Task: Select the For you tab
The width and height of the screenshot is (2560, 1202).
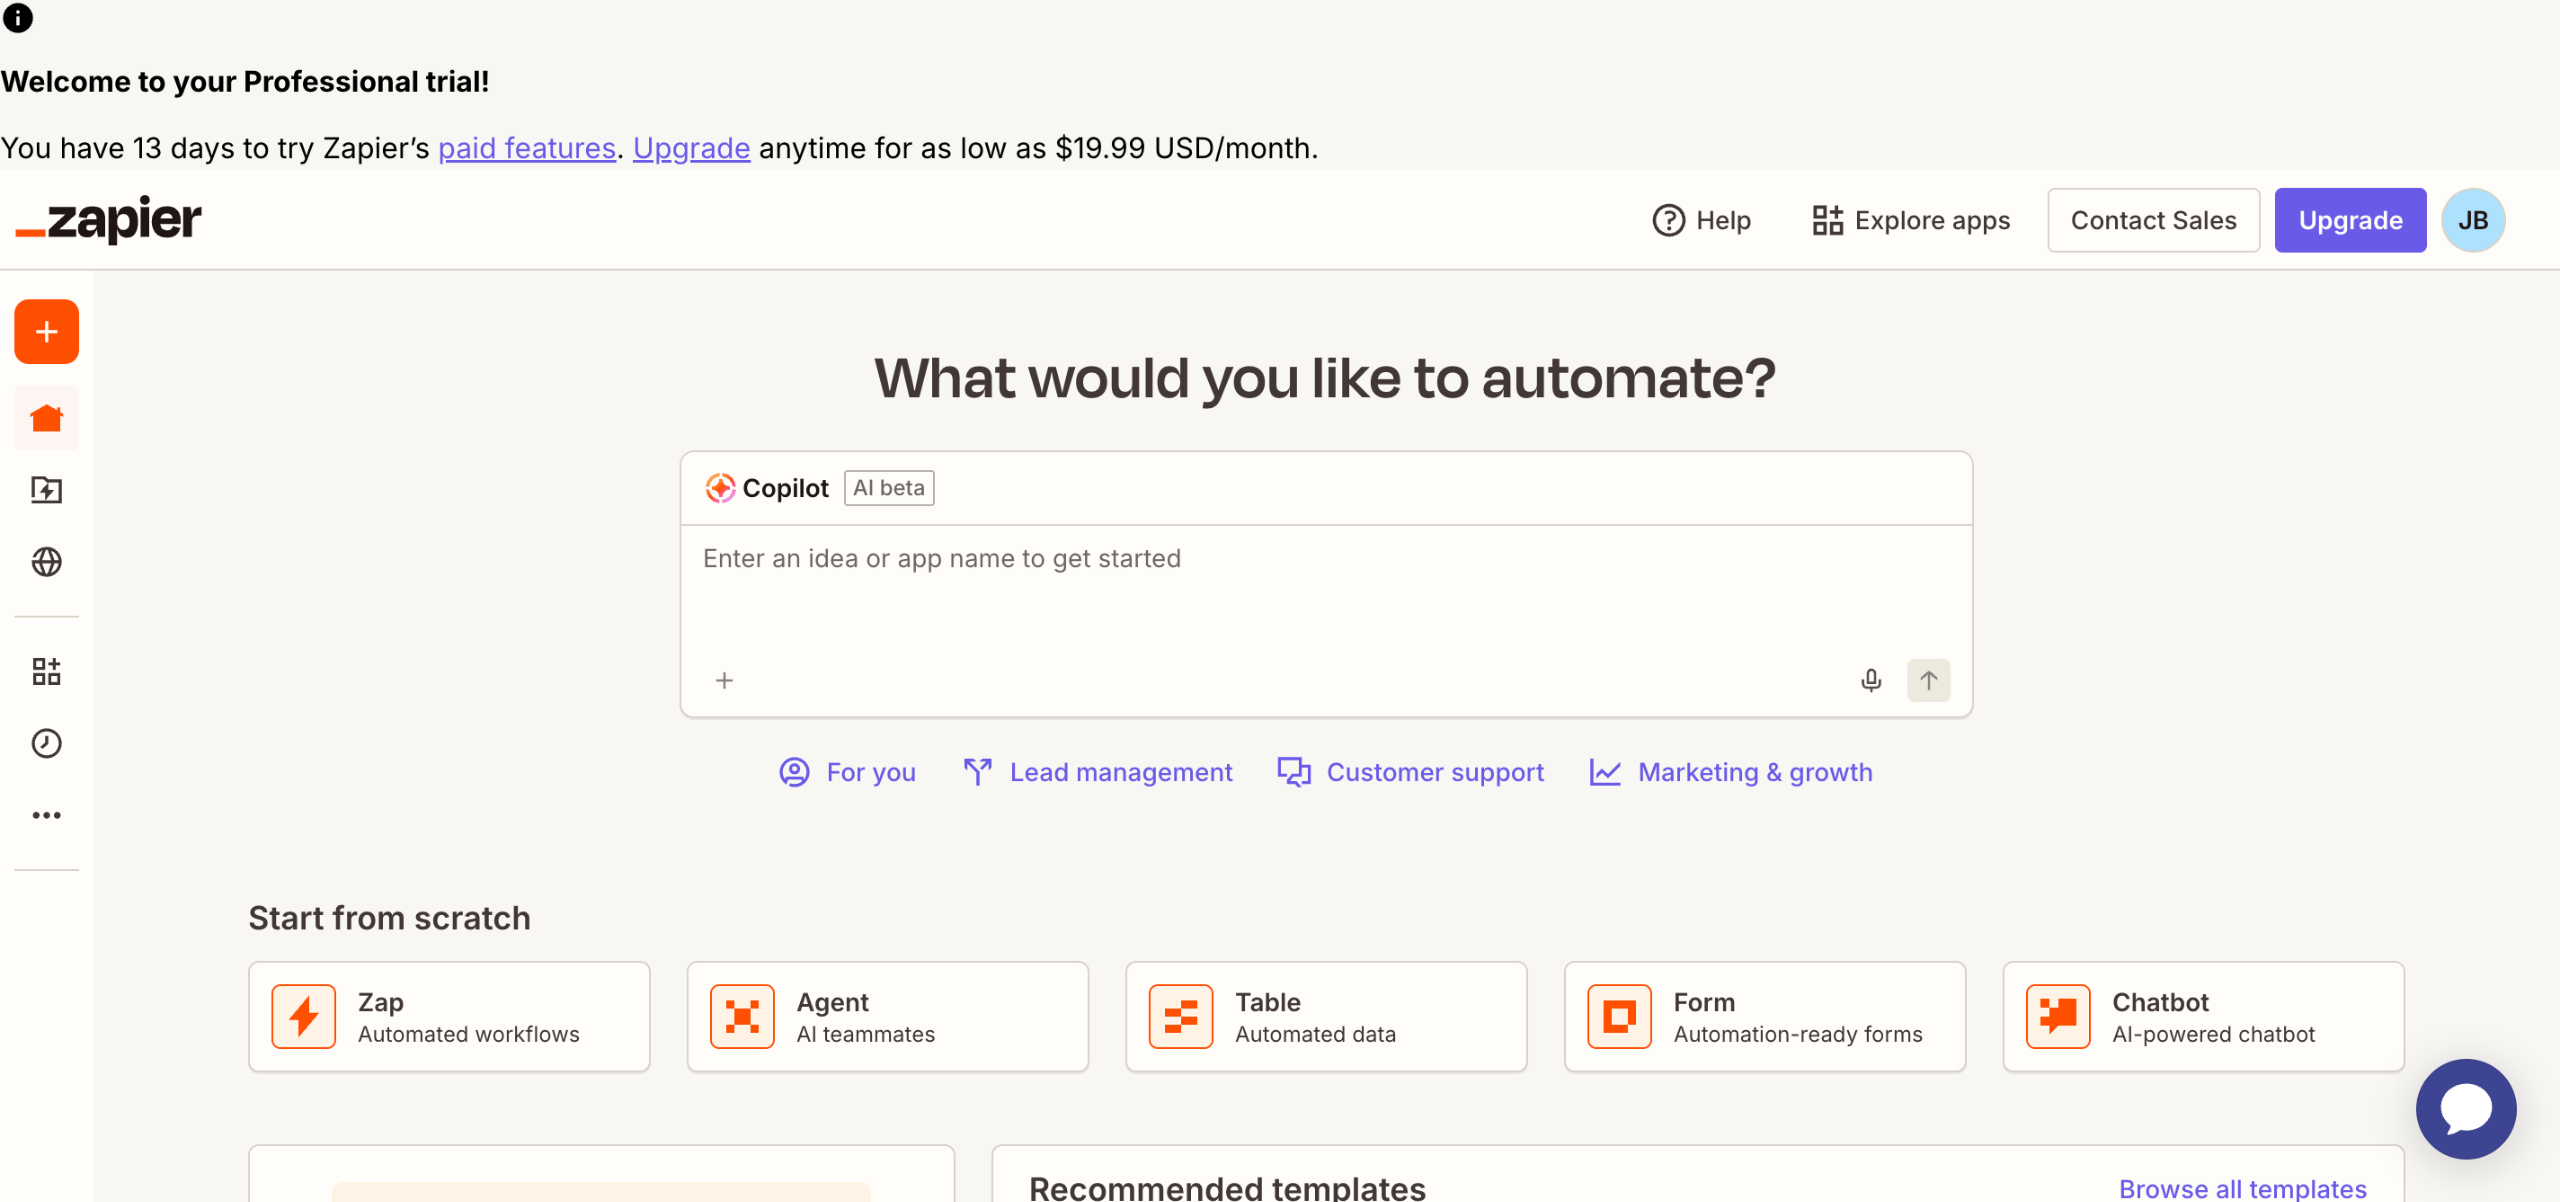Action: click(848, 772)
